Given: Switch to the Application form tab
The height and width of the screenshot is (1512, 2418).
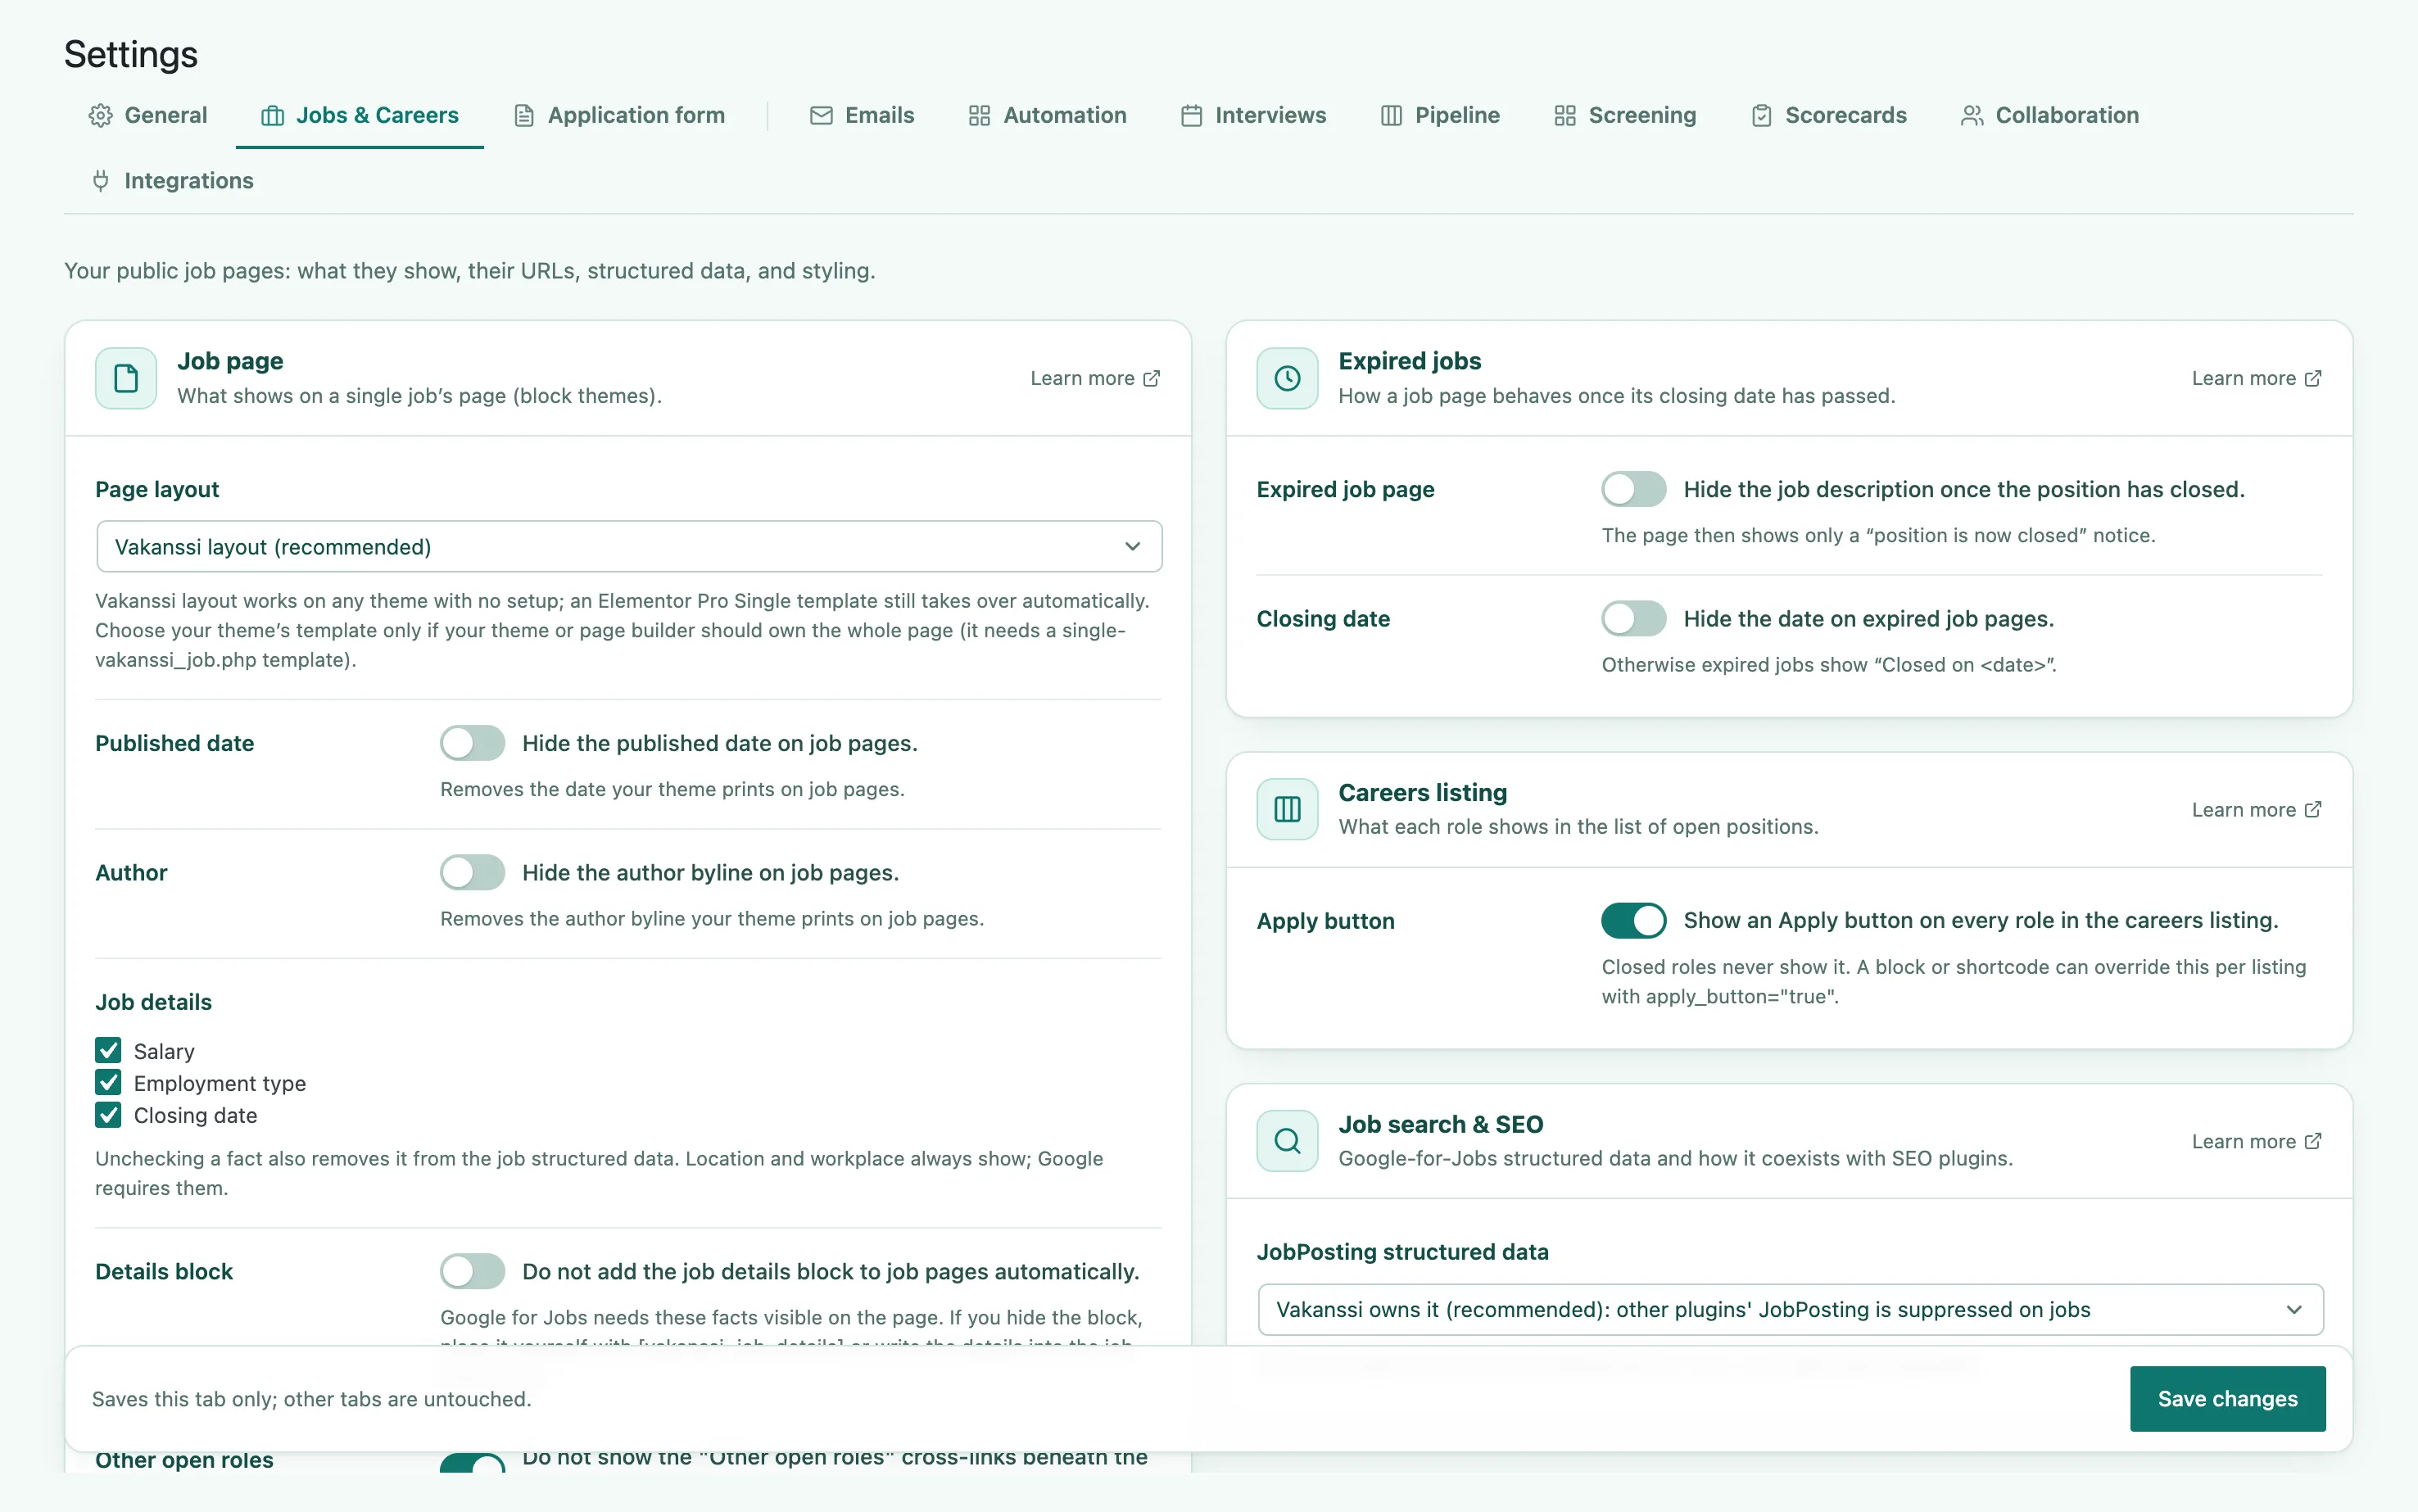Looking at the screenshot, I should (620, 116).
